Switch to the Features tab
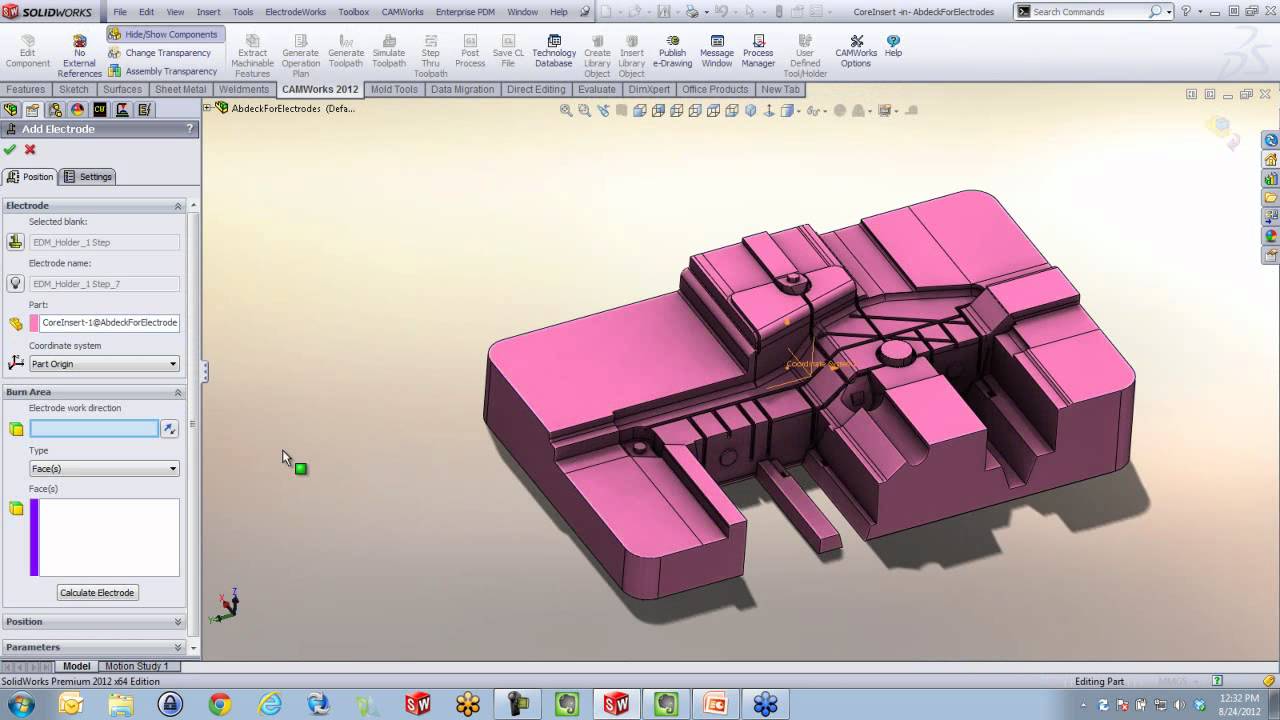Image resolution: width=1280 pixels, height=720 pixels. tap(26, 90)
